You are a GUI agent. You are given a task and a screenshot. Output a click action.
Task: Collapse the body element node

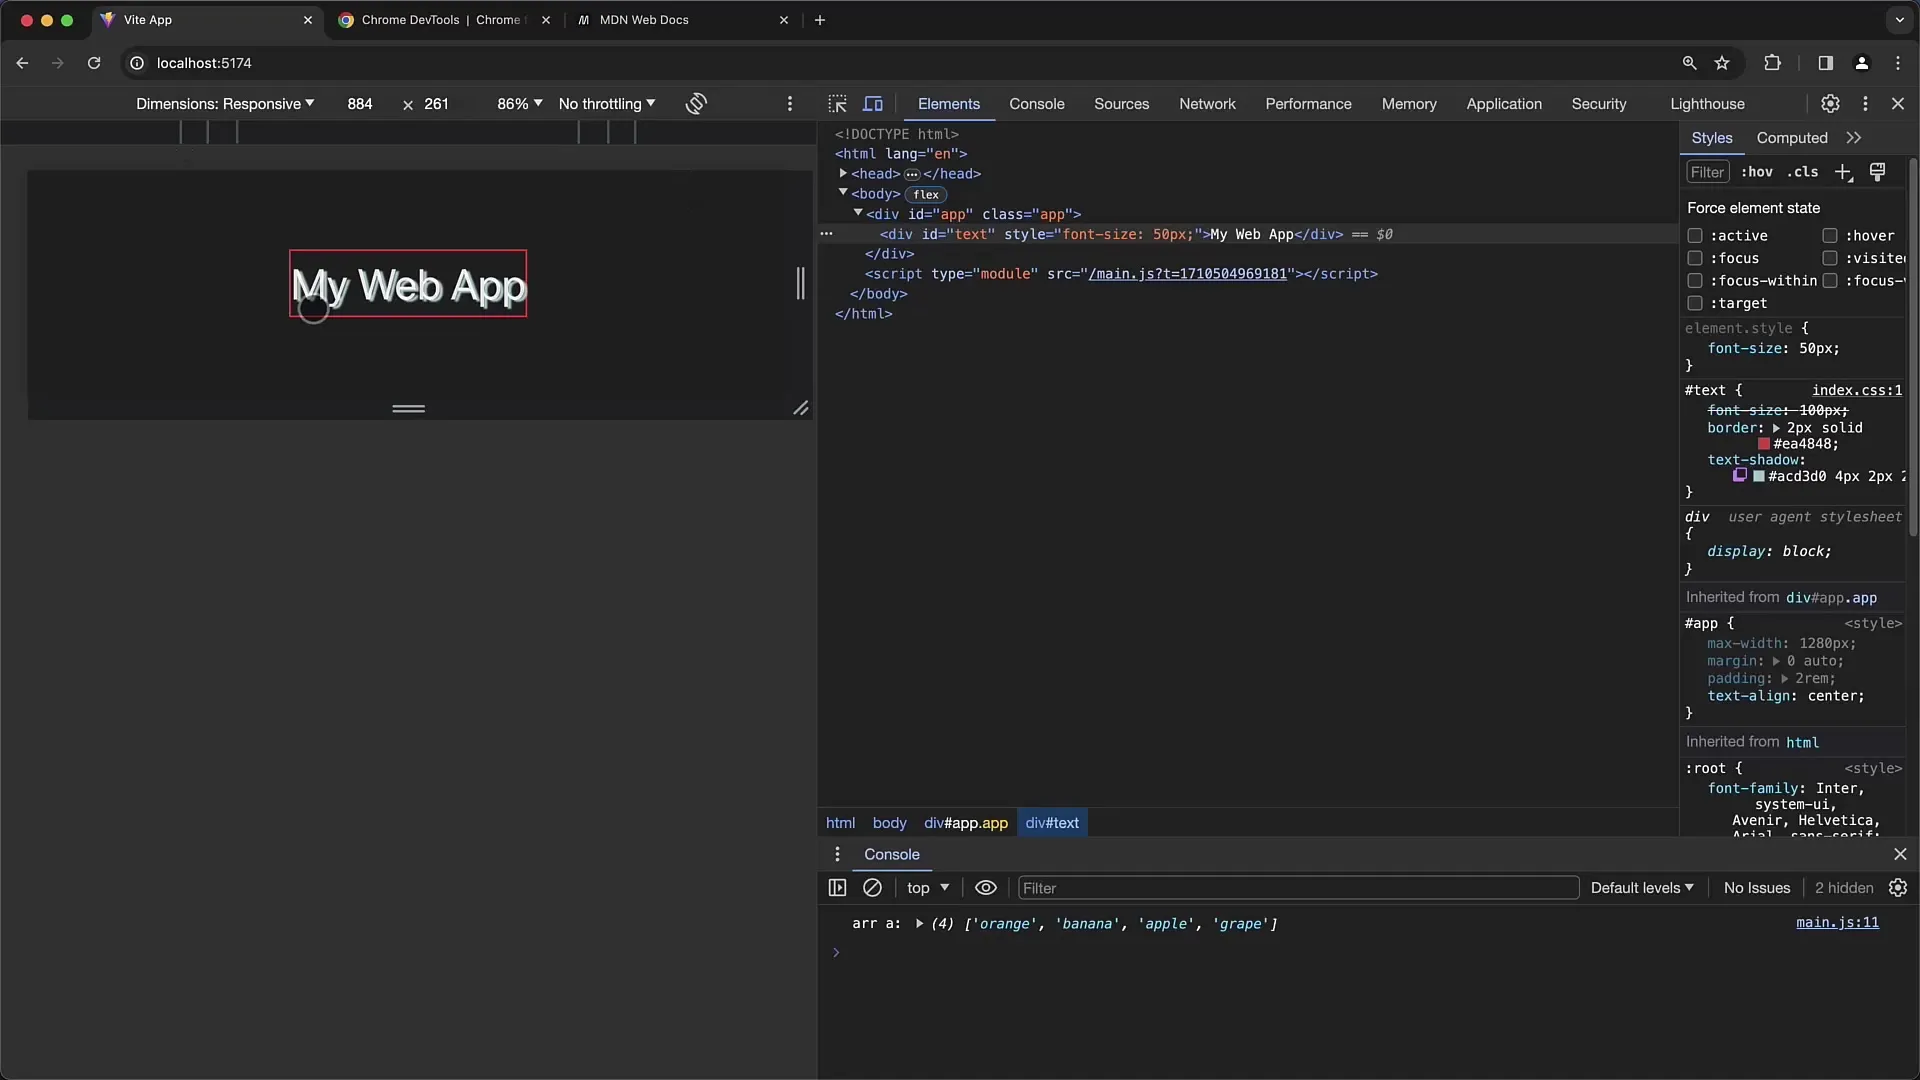(x=843, y=193)
